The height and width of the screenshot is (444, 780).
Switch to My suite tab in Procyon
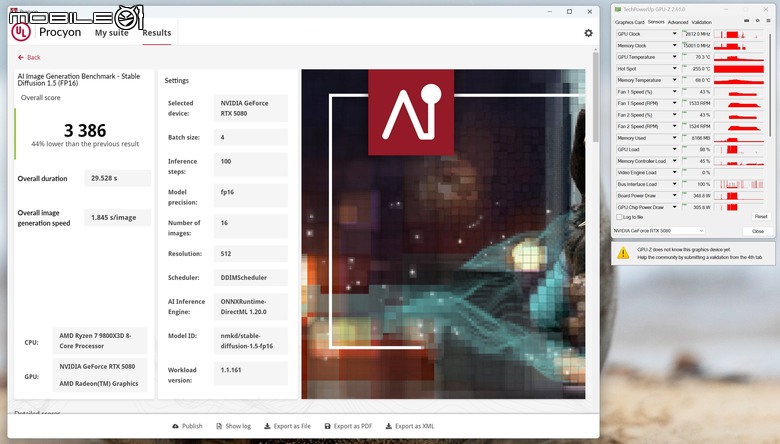tap(111, 33)
